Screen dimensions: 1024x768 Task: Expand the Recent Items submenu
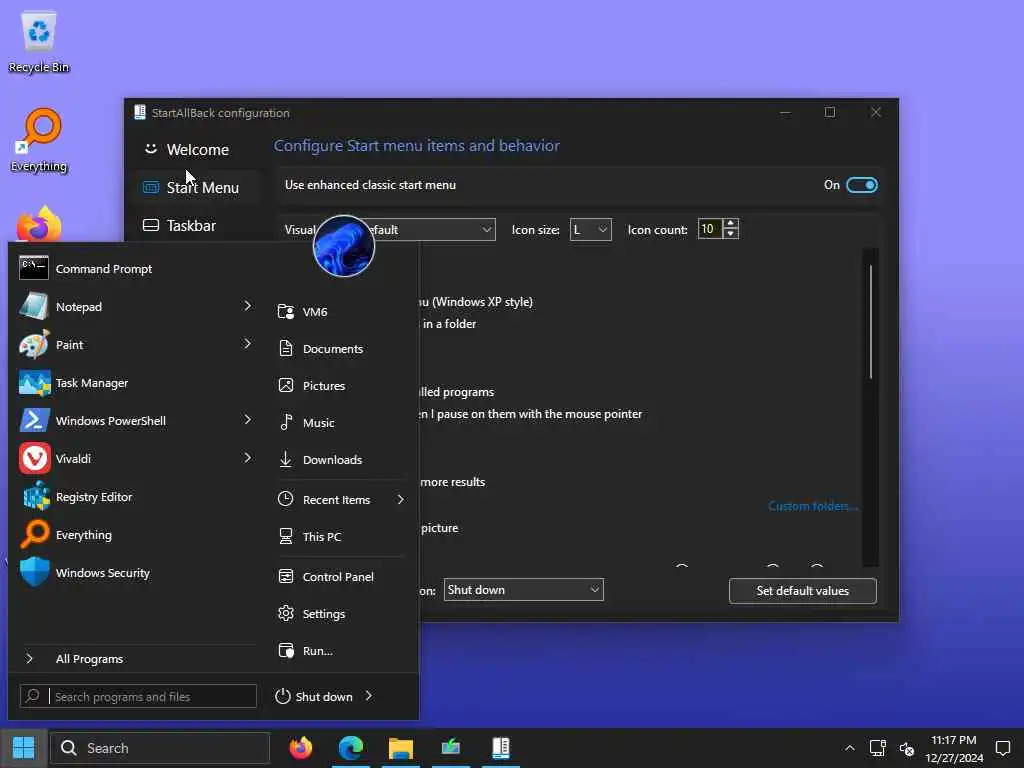(400, 500)
